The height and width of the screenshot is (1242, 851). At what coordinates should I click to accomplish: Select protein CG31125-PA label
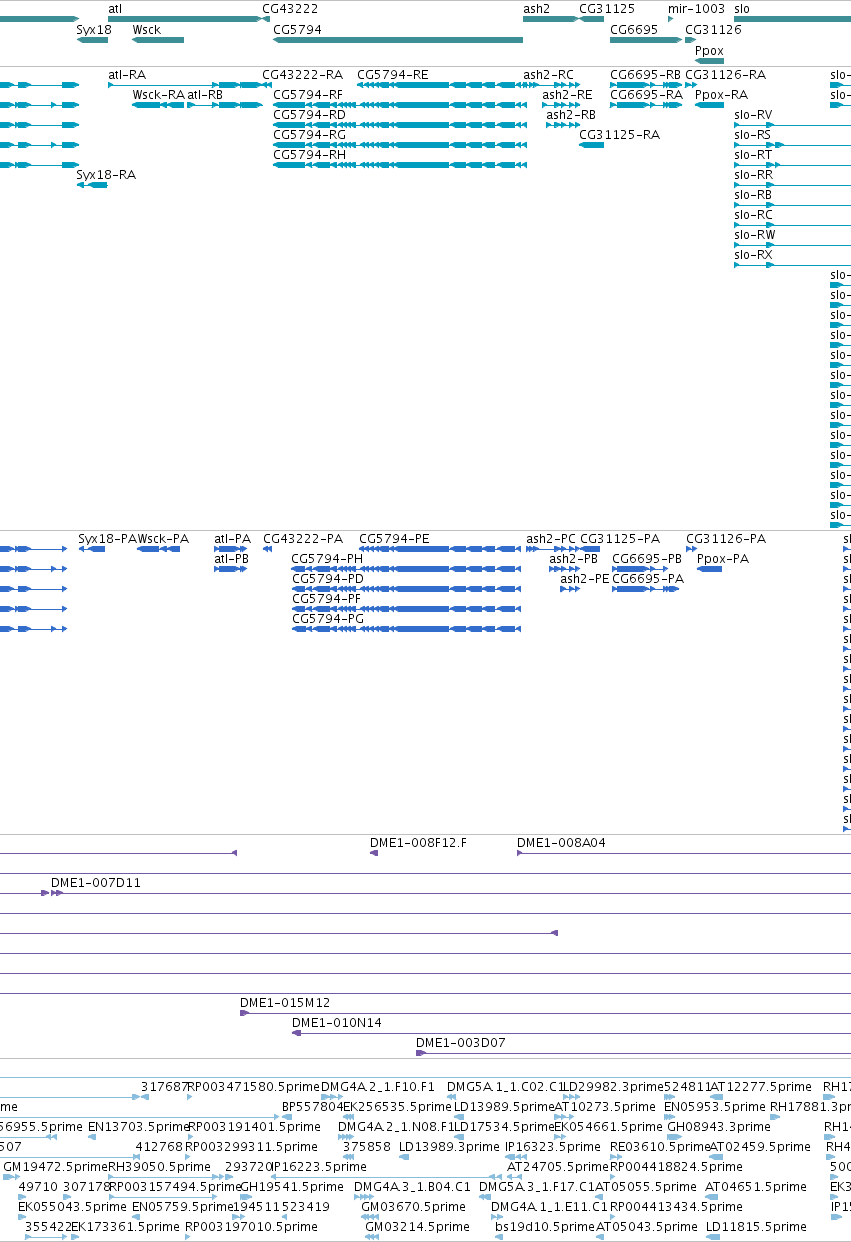pos(620,539)
